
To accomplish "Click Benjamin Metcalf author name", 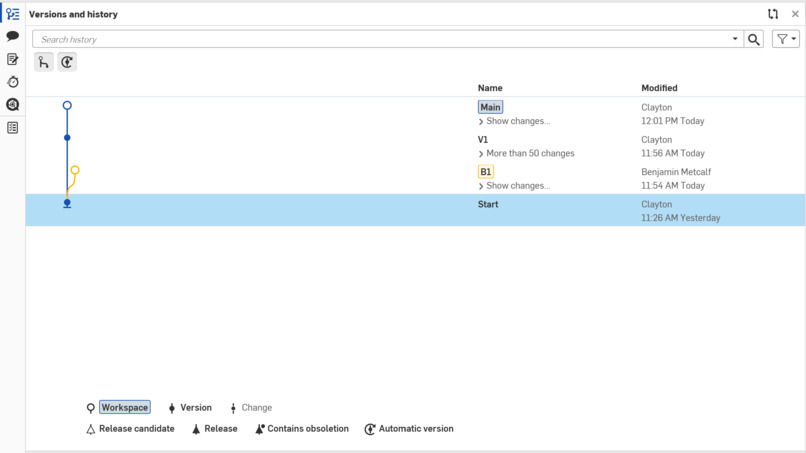I will click(676, 172).
